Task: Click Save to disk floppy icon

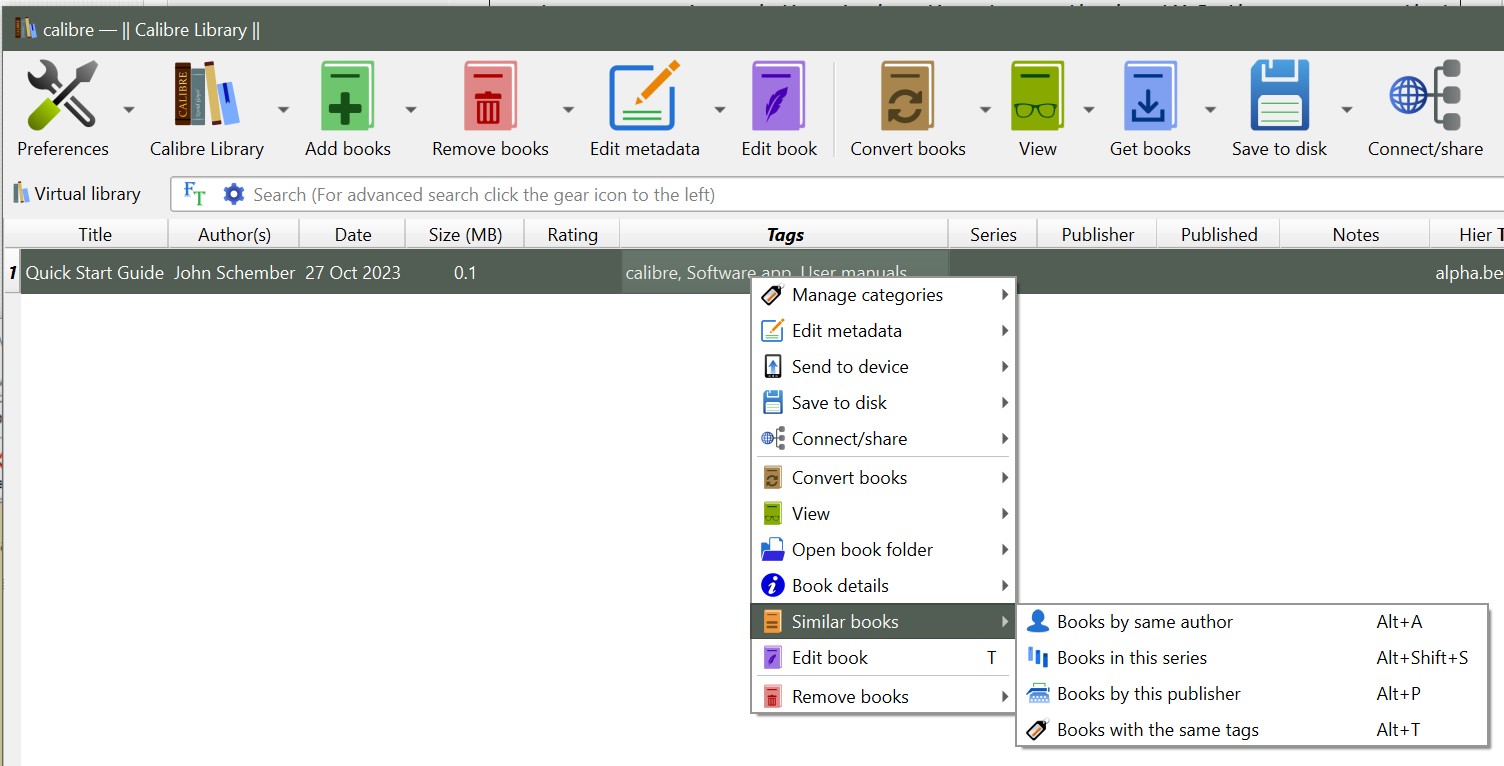Action: point(1279,97)
